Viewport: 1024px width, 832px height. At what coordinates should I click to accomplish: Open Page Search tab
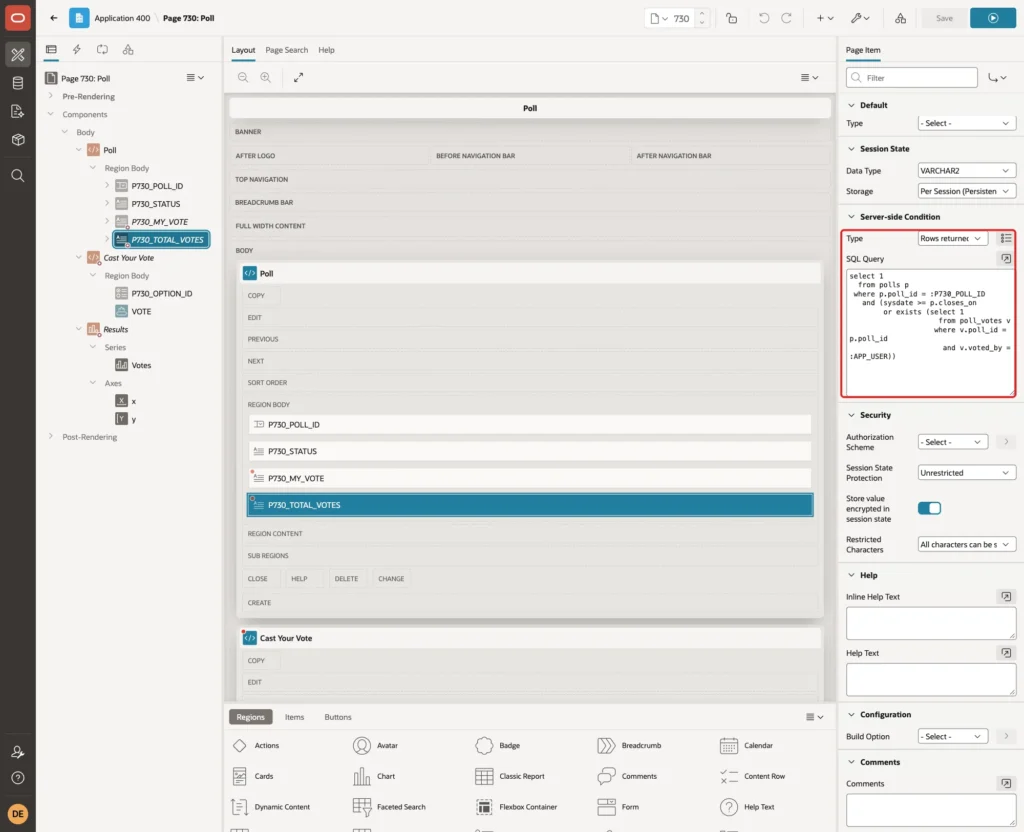(286, 50)
